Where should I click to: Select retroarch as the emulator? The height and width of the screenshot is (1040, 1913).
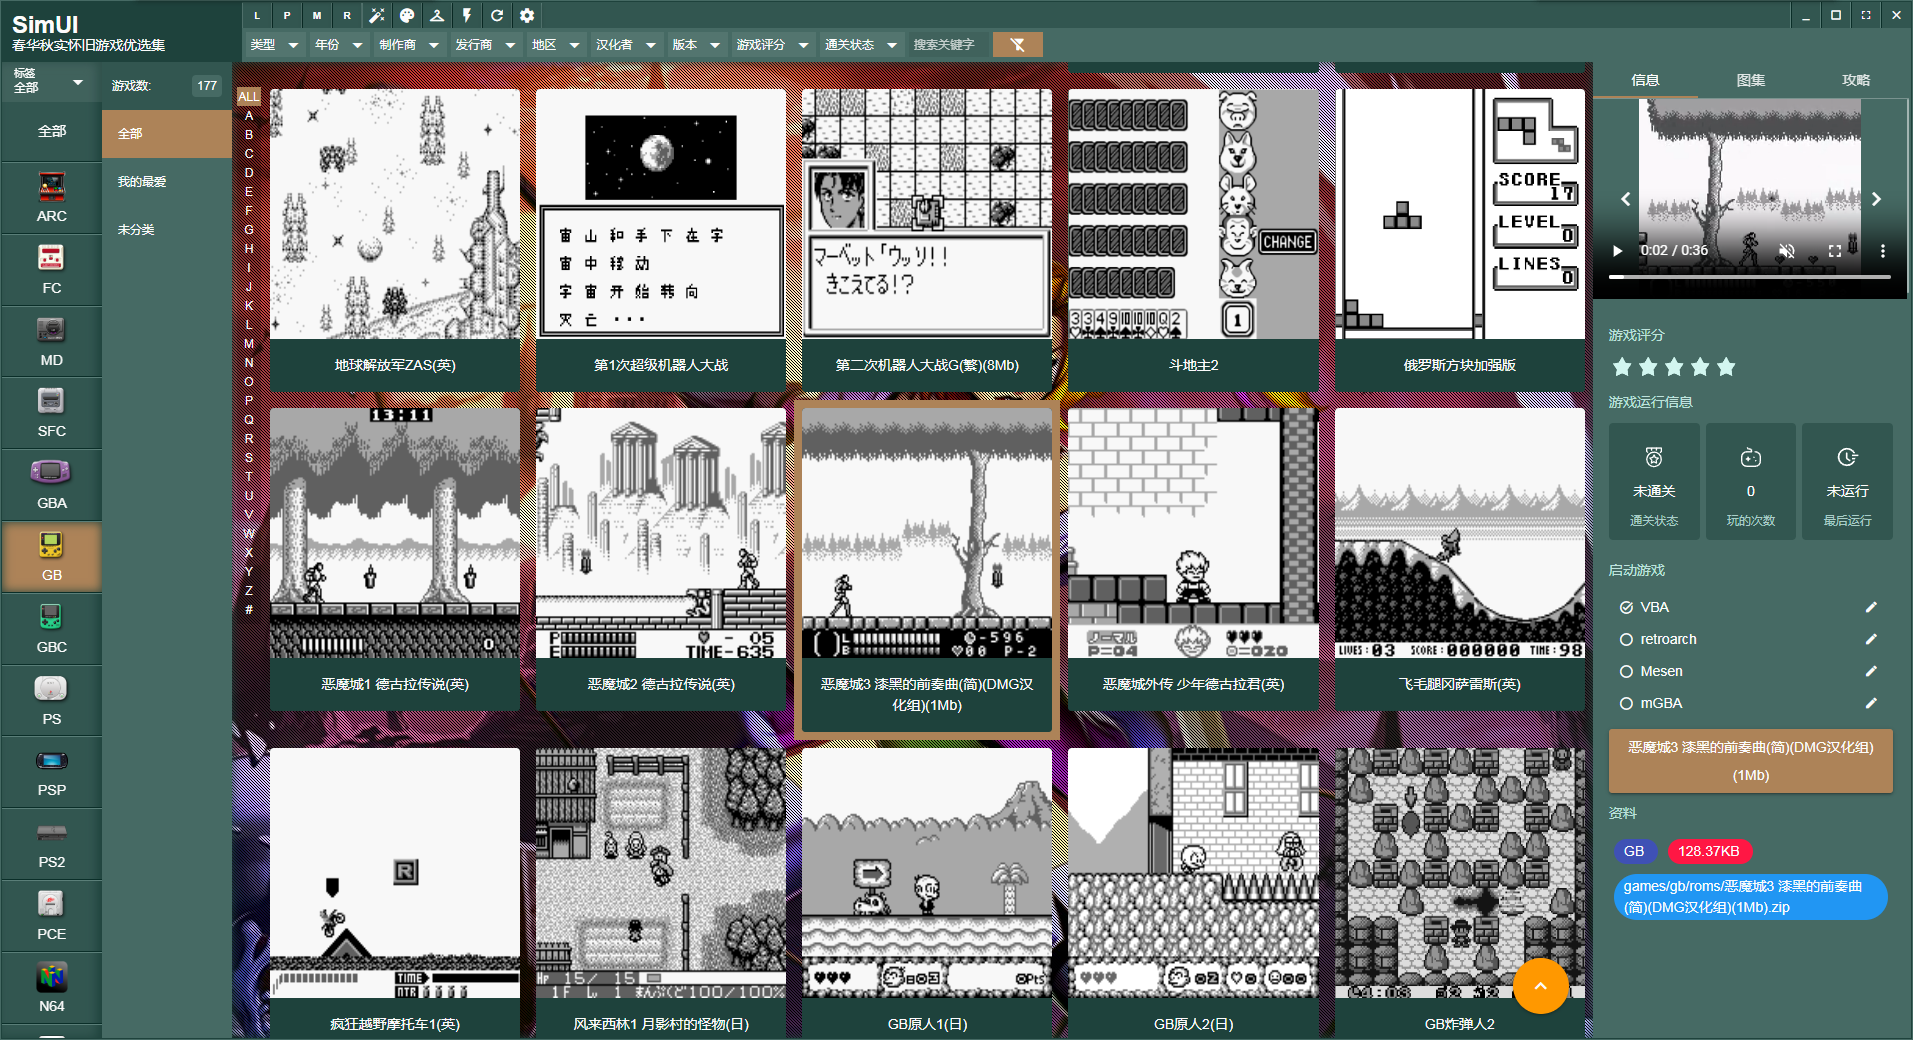pyautogui.click(x=1627, y=639)
